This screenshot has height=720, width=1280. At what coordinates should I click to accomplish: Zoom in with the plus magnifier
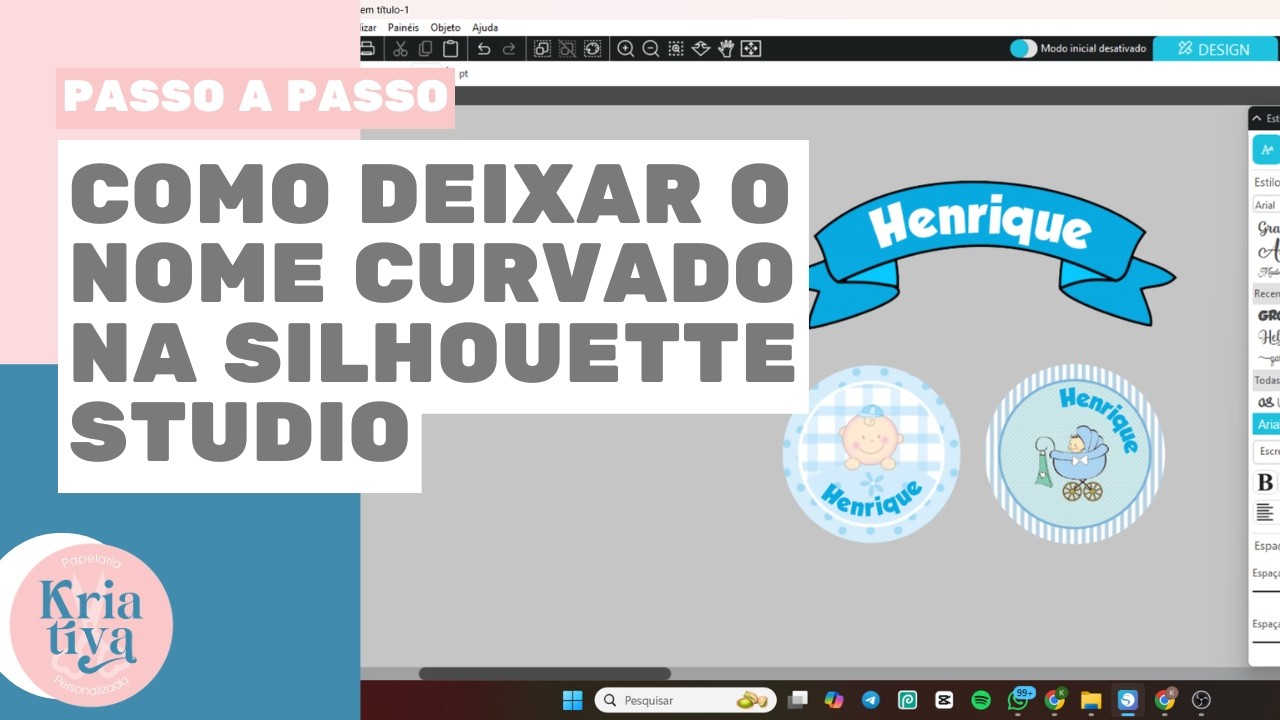point(626,48)
